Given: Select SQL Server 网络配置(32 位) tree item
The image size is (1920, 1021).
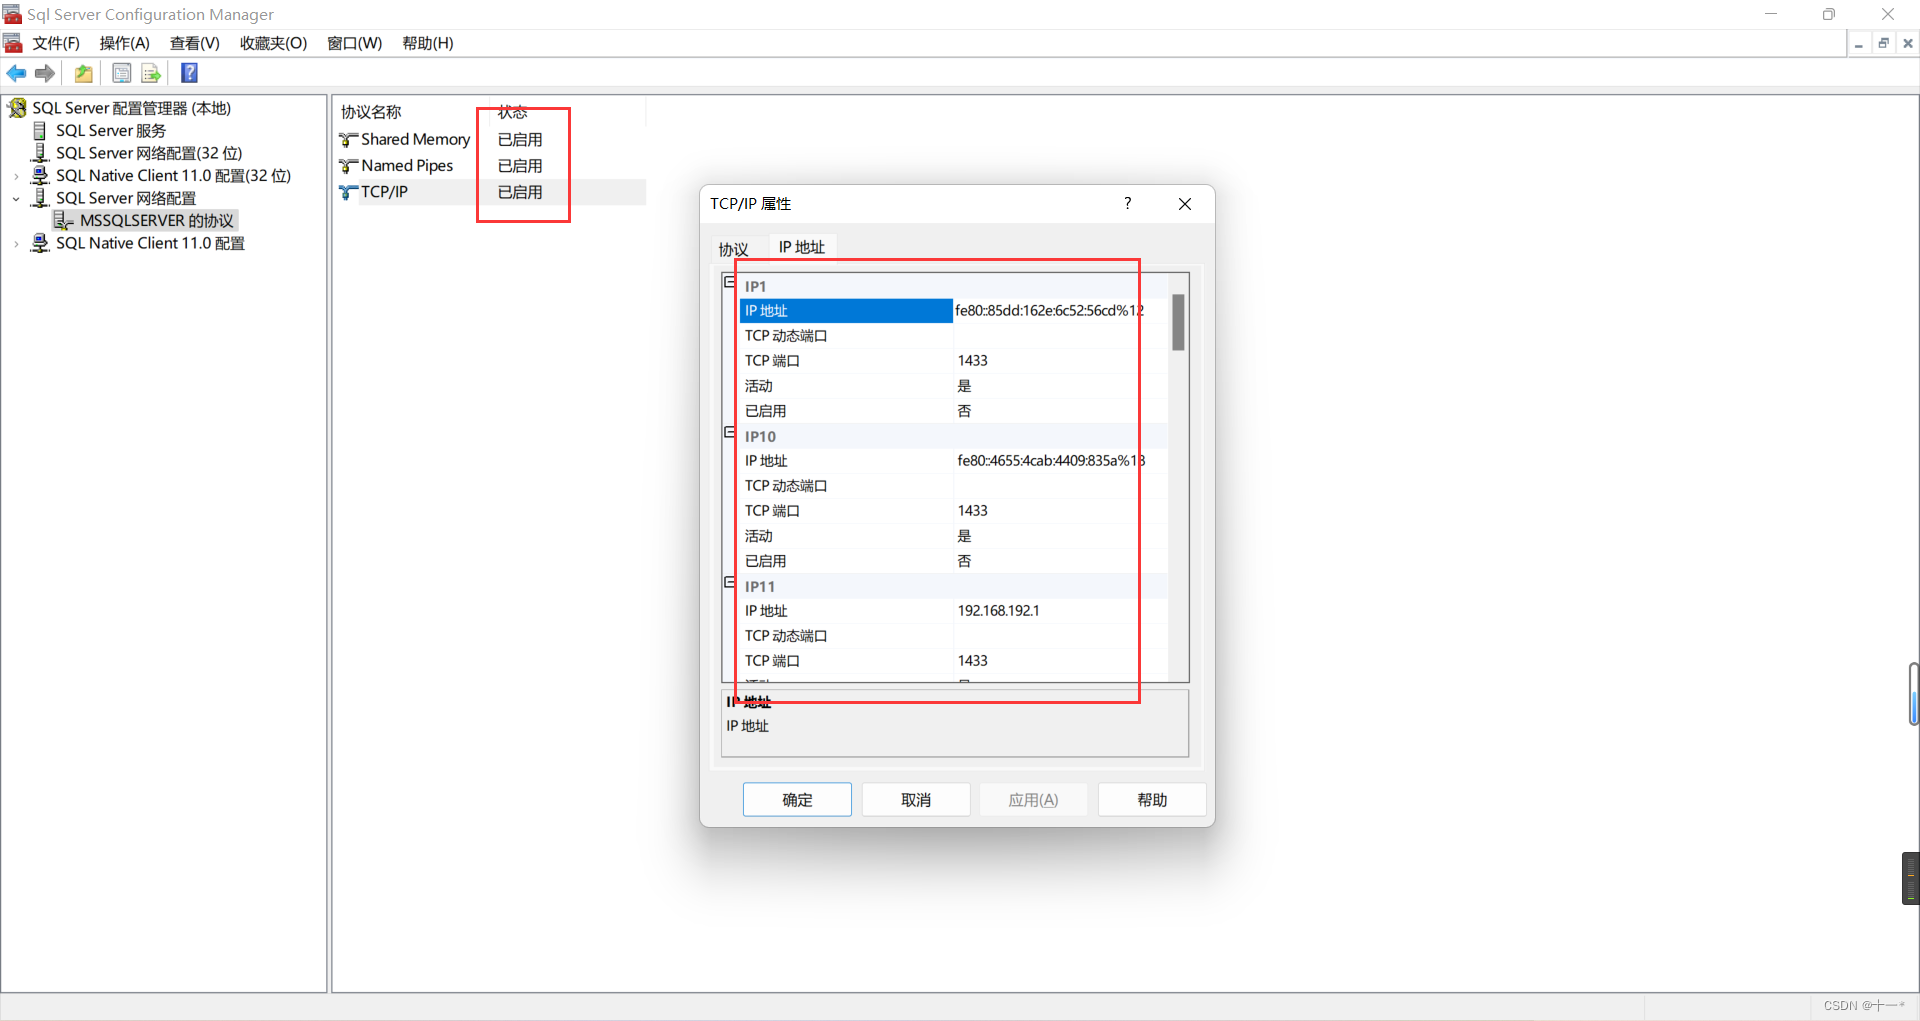Looking at the screenshot, I should (149, 153).
